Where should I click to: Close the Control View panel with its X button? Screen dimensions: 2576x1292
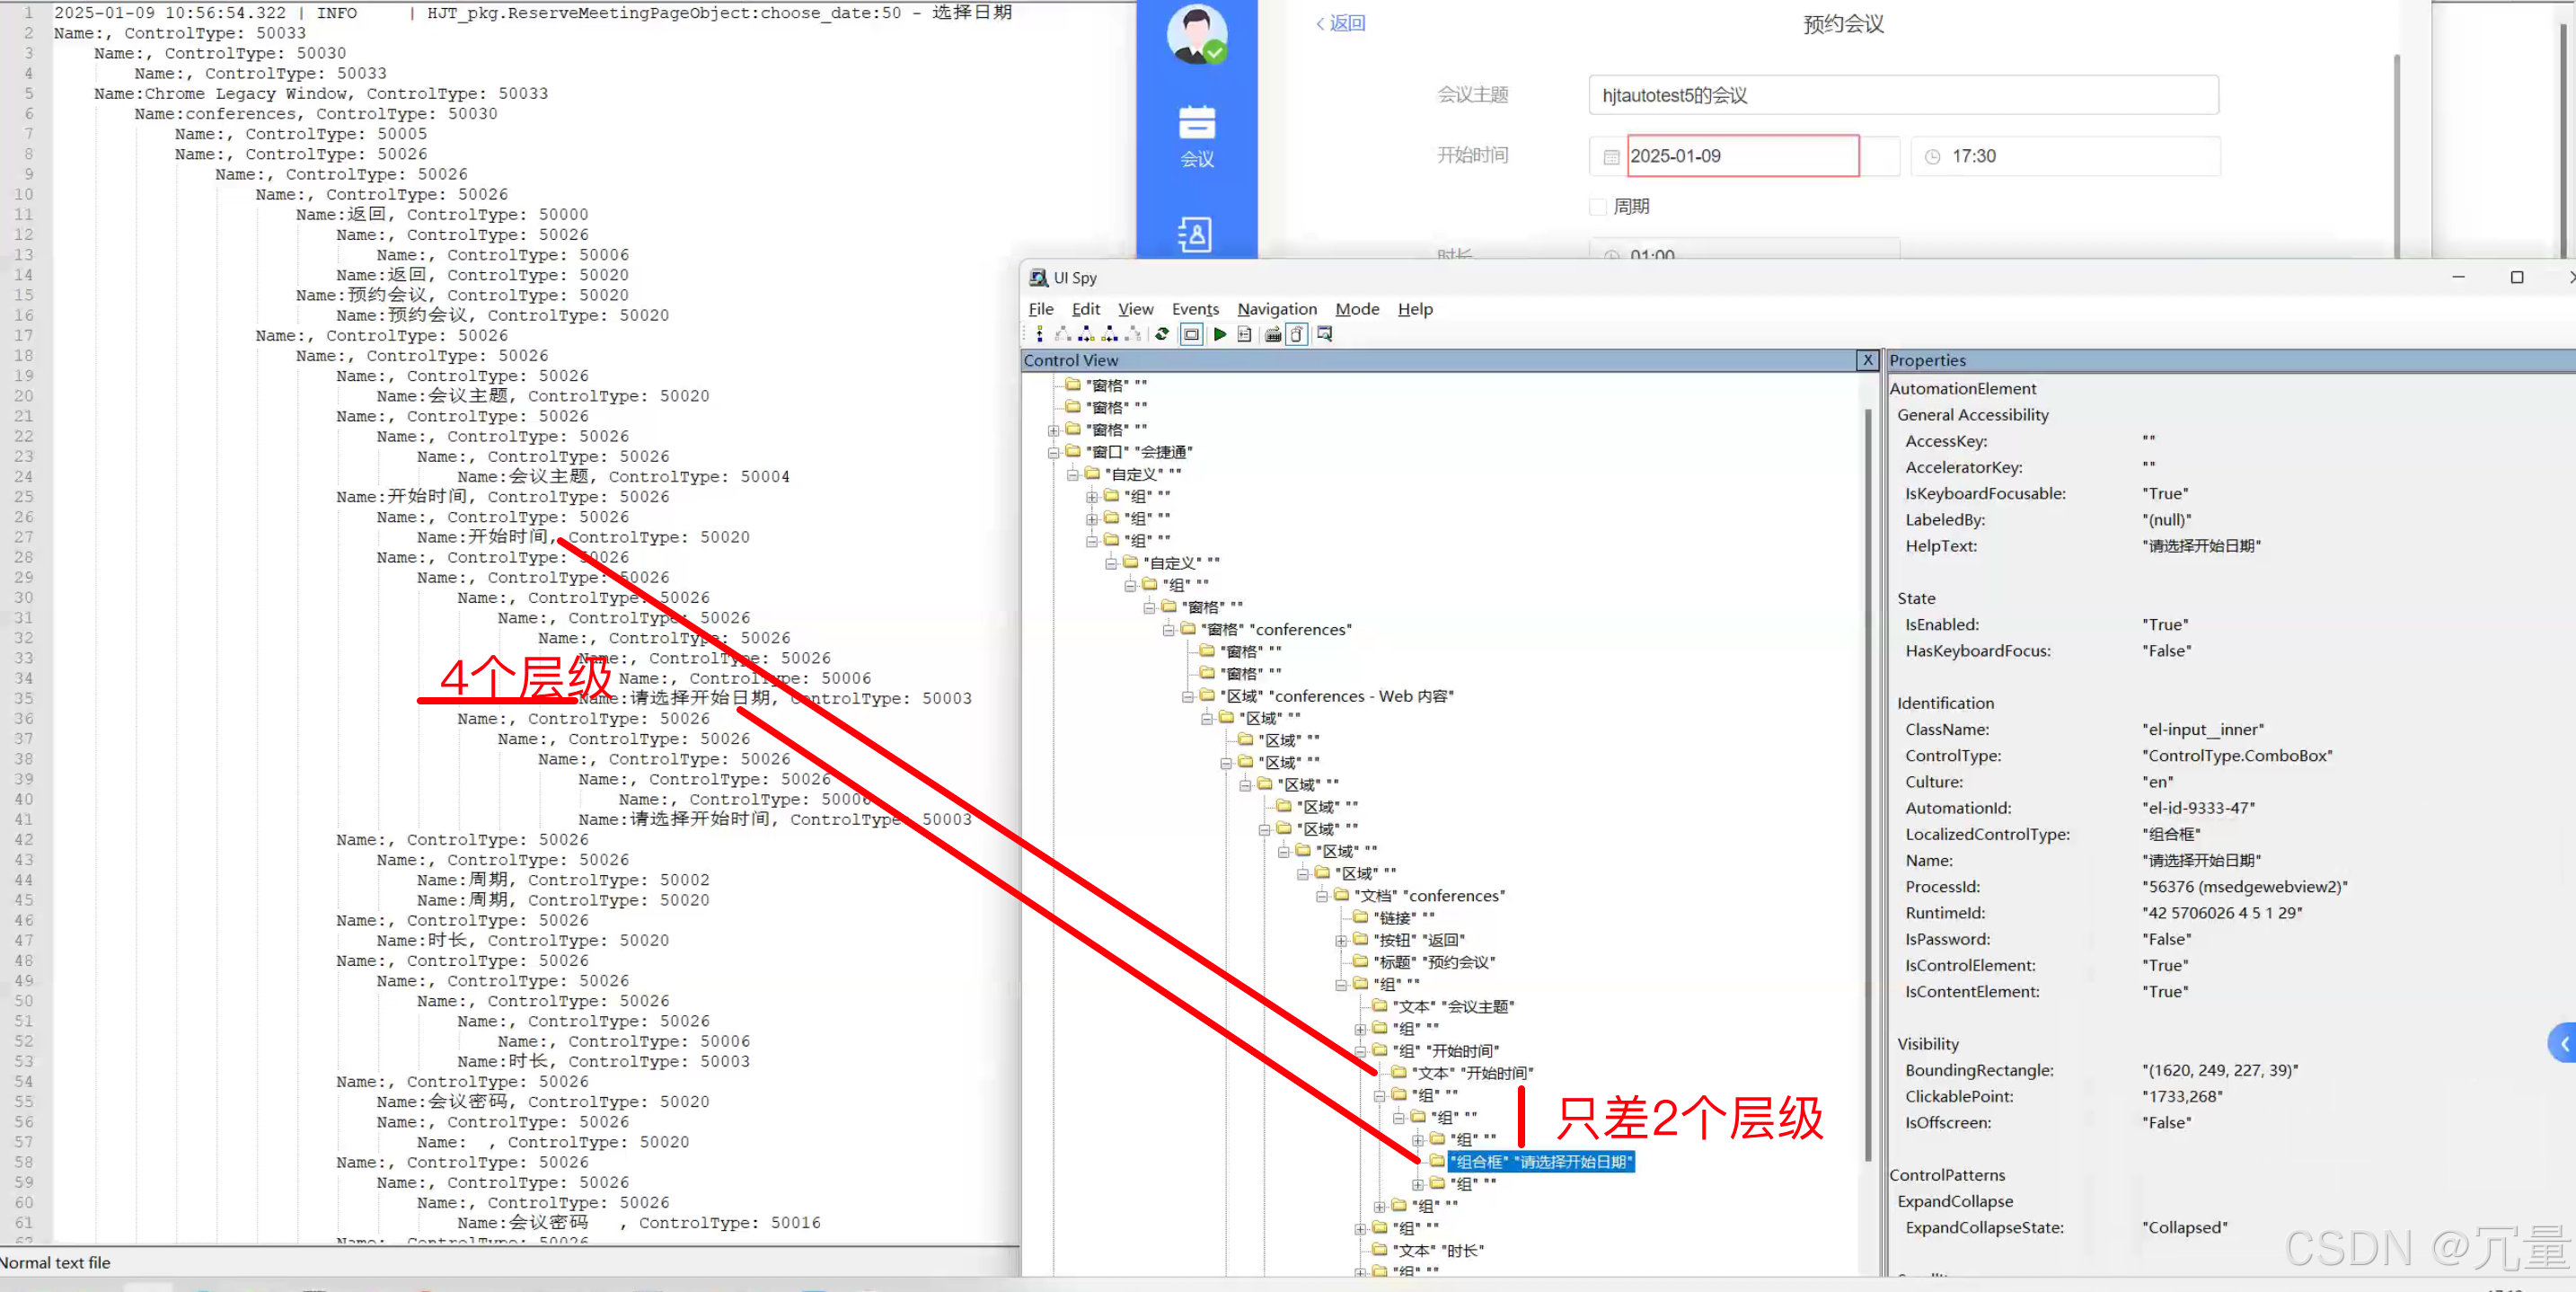click(x=1867, y=360)
